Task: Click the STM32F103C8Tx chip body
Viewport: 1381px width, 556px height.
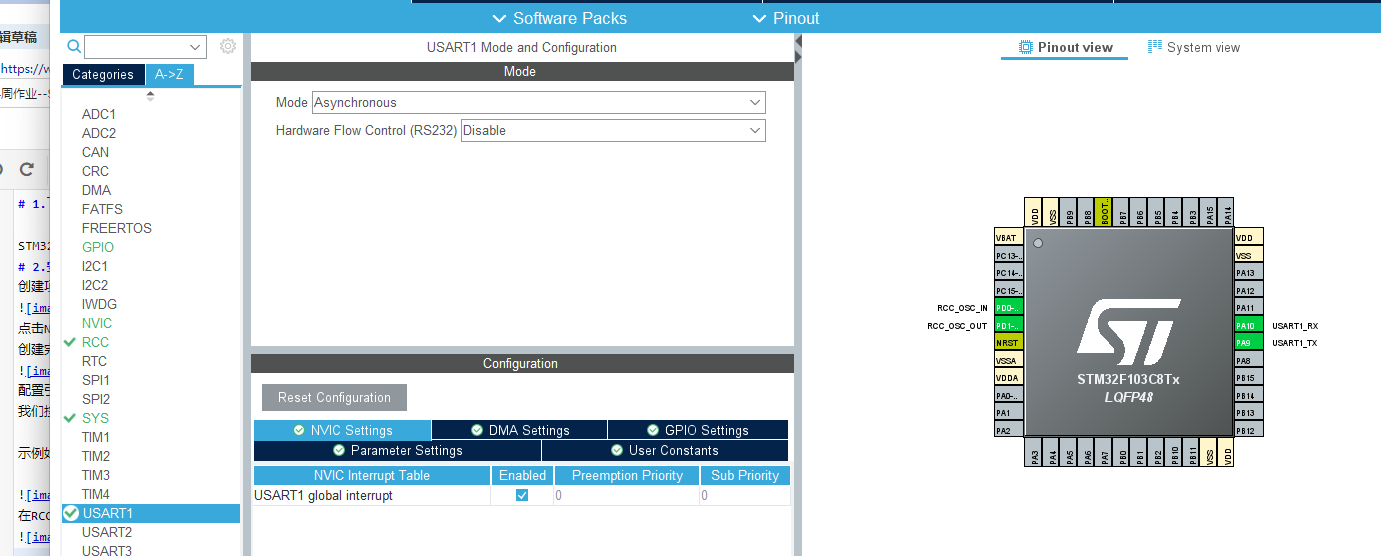Action: click(1128, 332)
